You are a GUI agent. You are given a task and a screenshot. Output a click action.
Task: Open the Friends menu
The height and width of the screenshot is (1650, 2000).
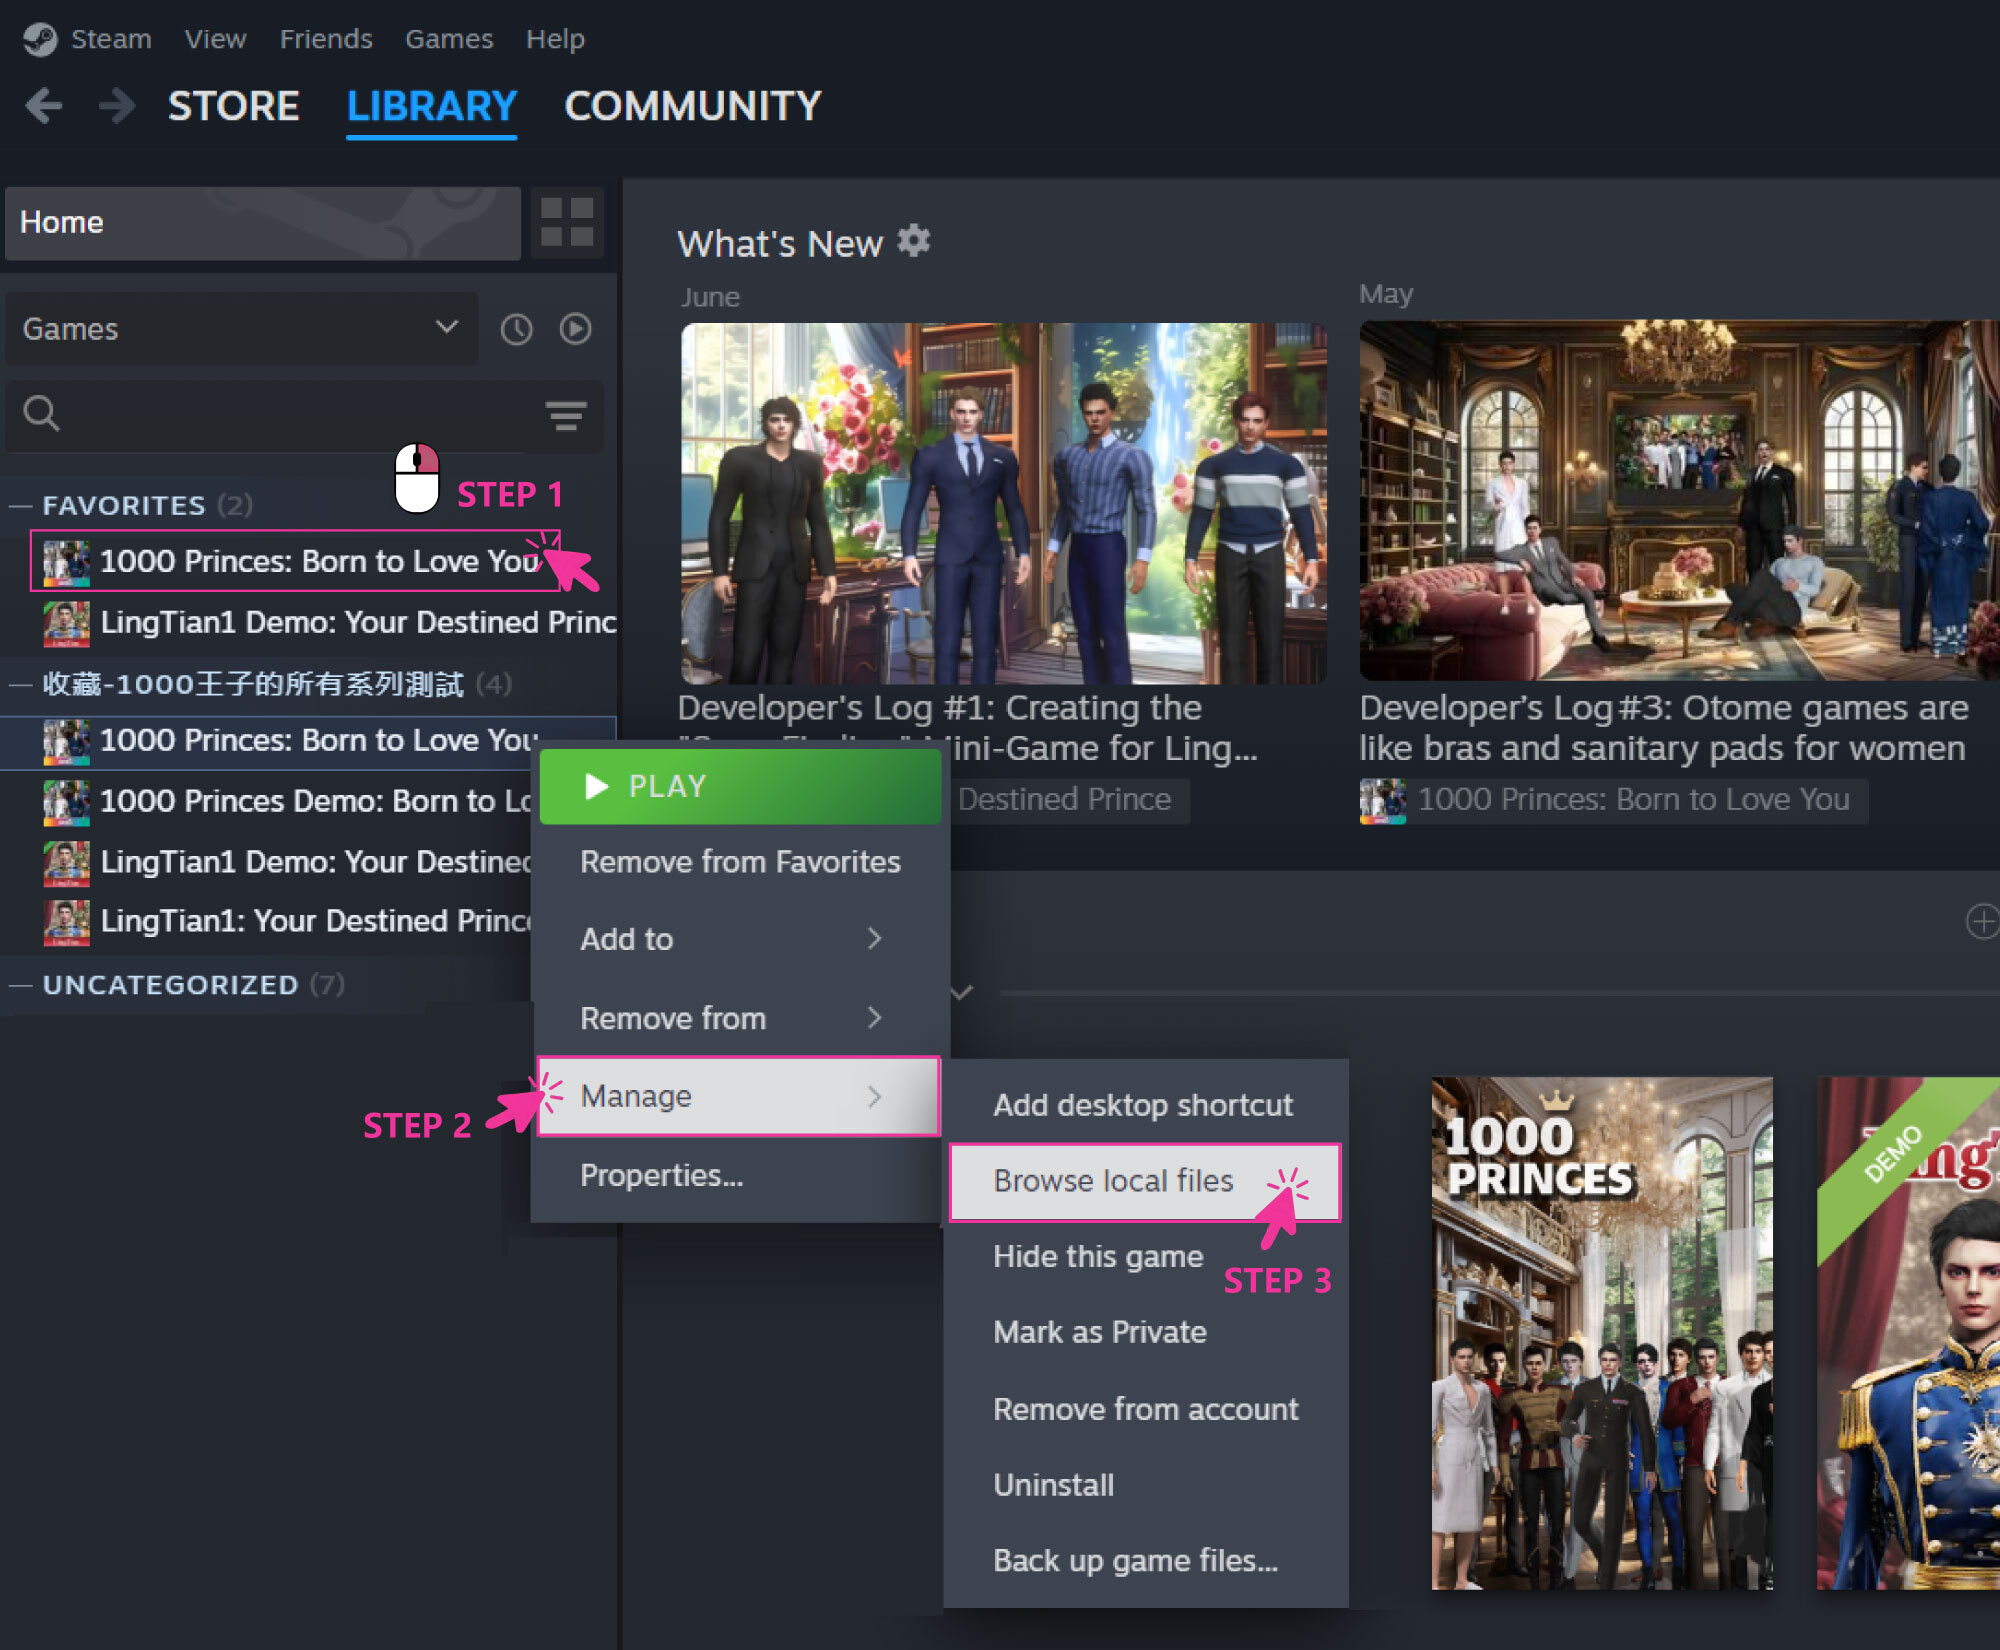[326, 39]
